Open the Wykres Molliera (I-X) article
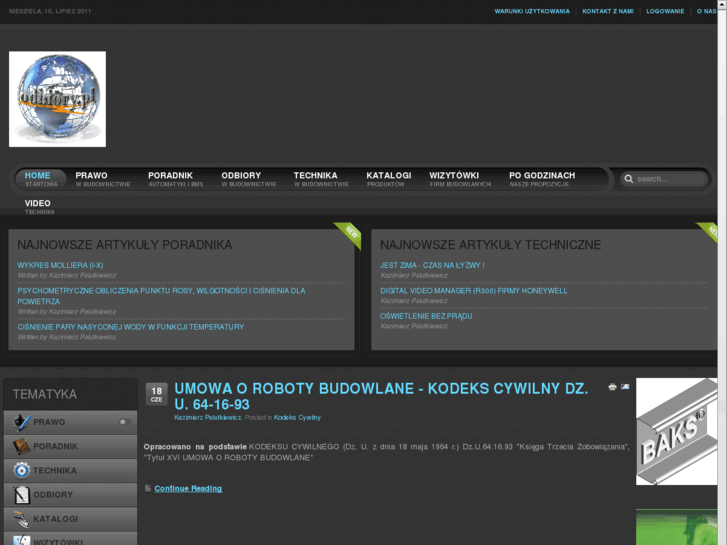This screenshot has height=545, width=727. coord(60,265)
